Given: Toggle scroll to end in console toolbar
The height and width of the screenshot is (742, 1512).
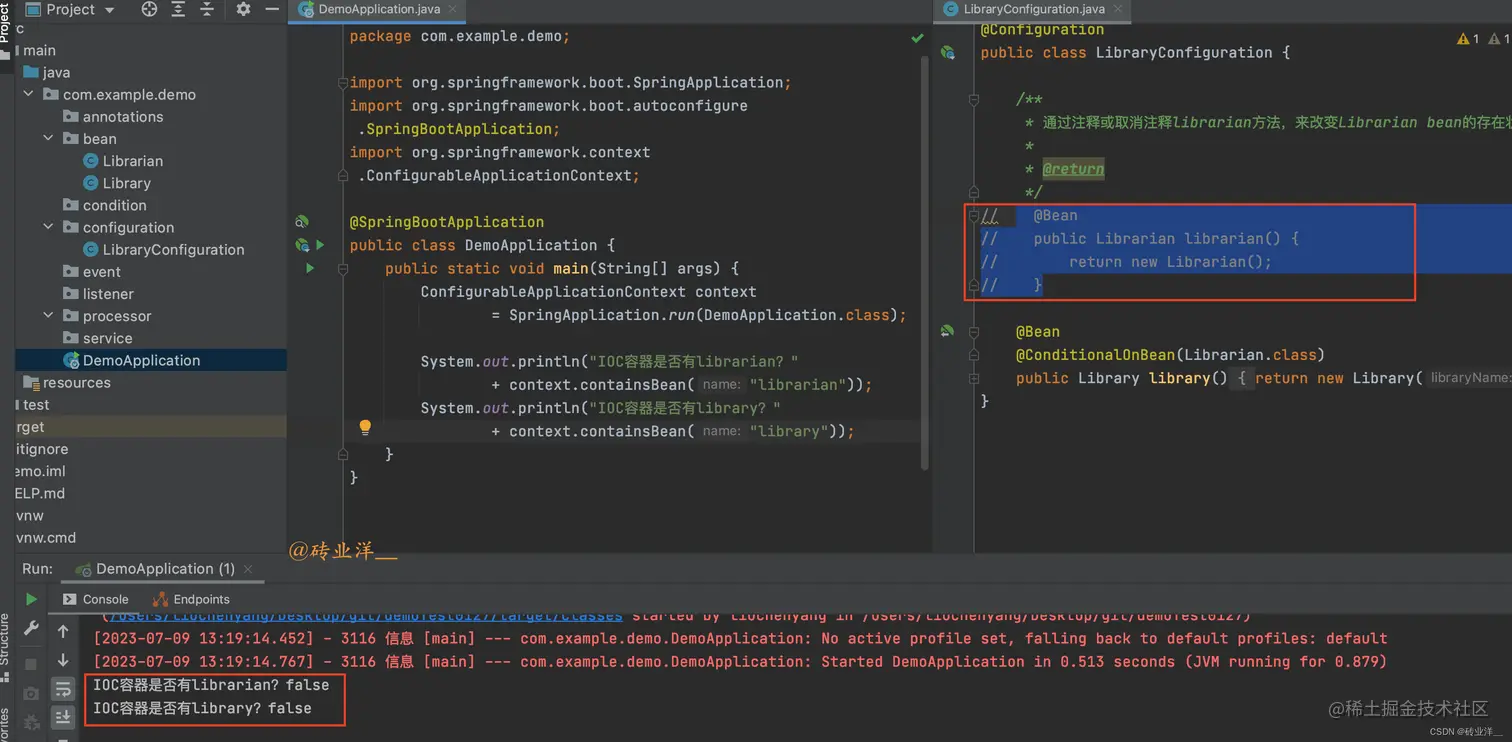Looking at the screenshot, I should [x=63, y=716].
